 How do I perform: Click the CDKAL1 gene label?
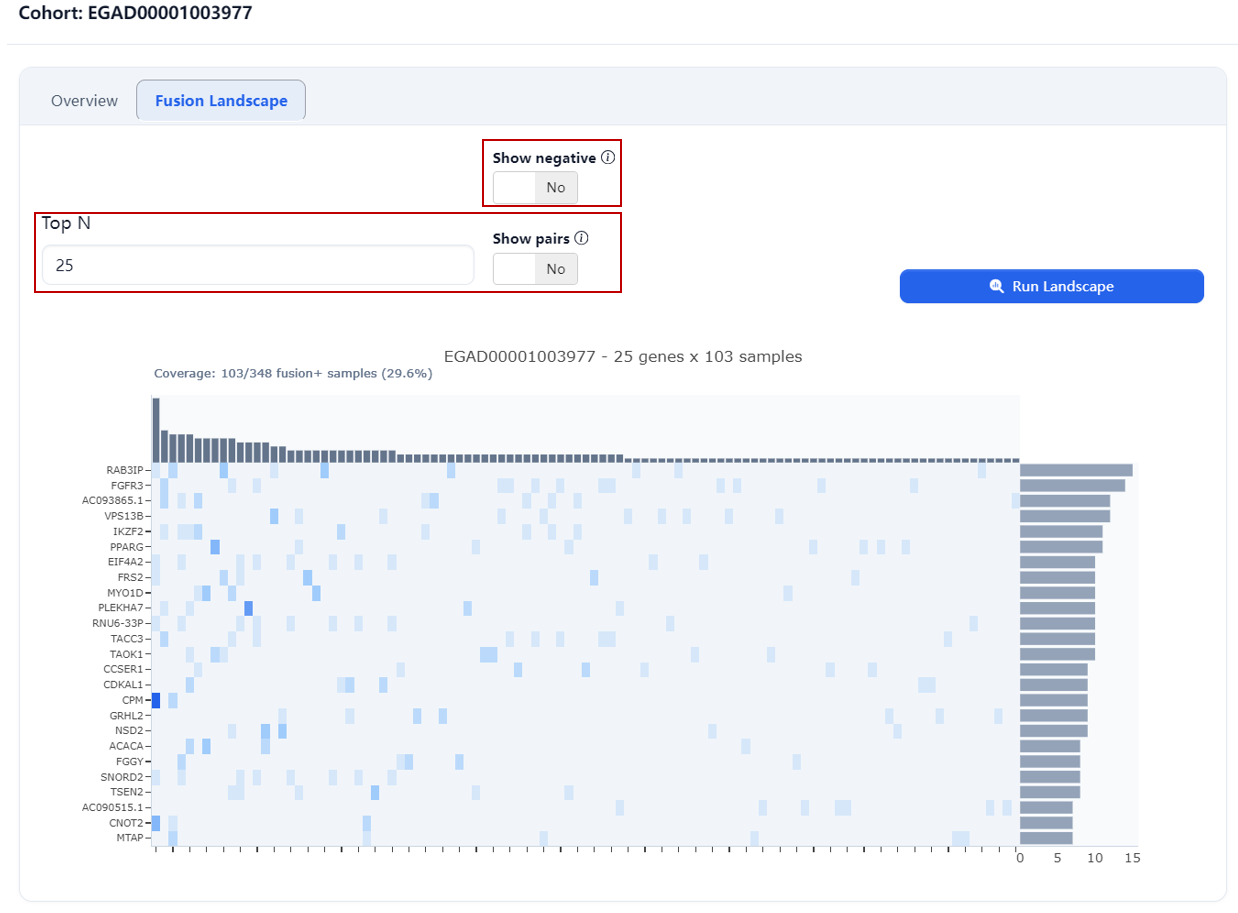(x=125, y=685)
